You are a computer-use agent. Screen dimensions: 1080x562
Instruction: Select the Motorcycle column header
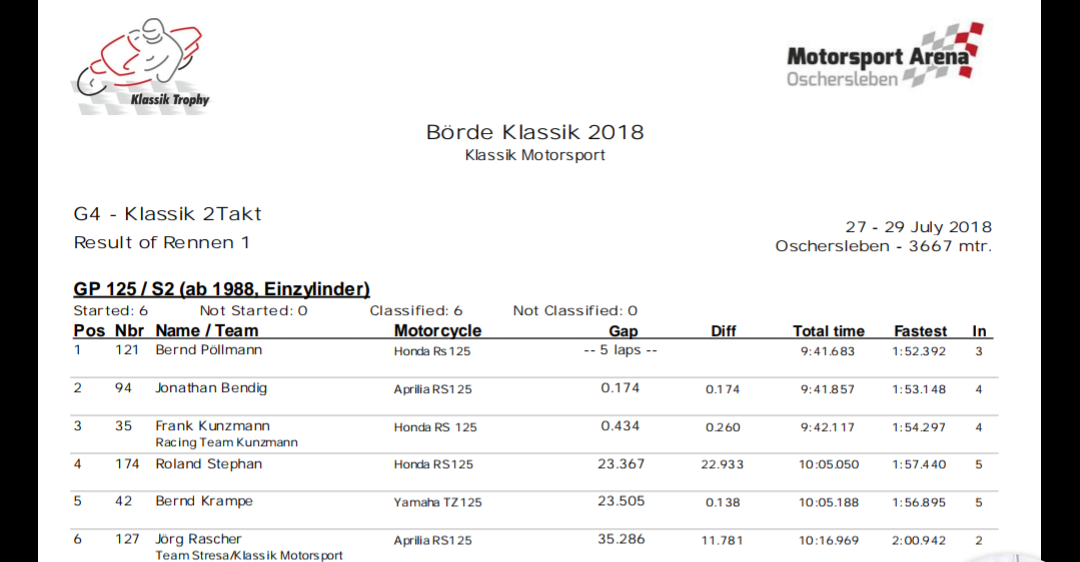tap(437, 331)
